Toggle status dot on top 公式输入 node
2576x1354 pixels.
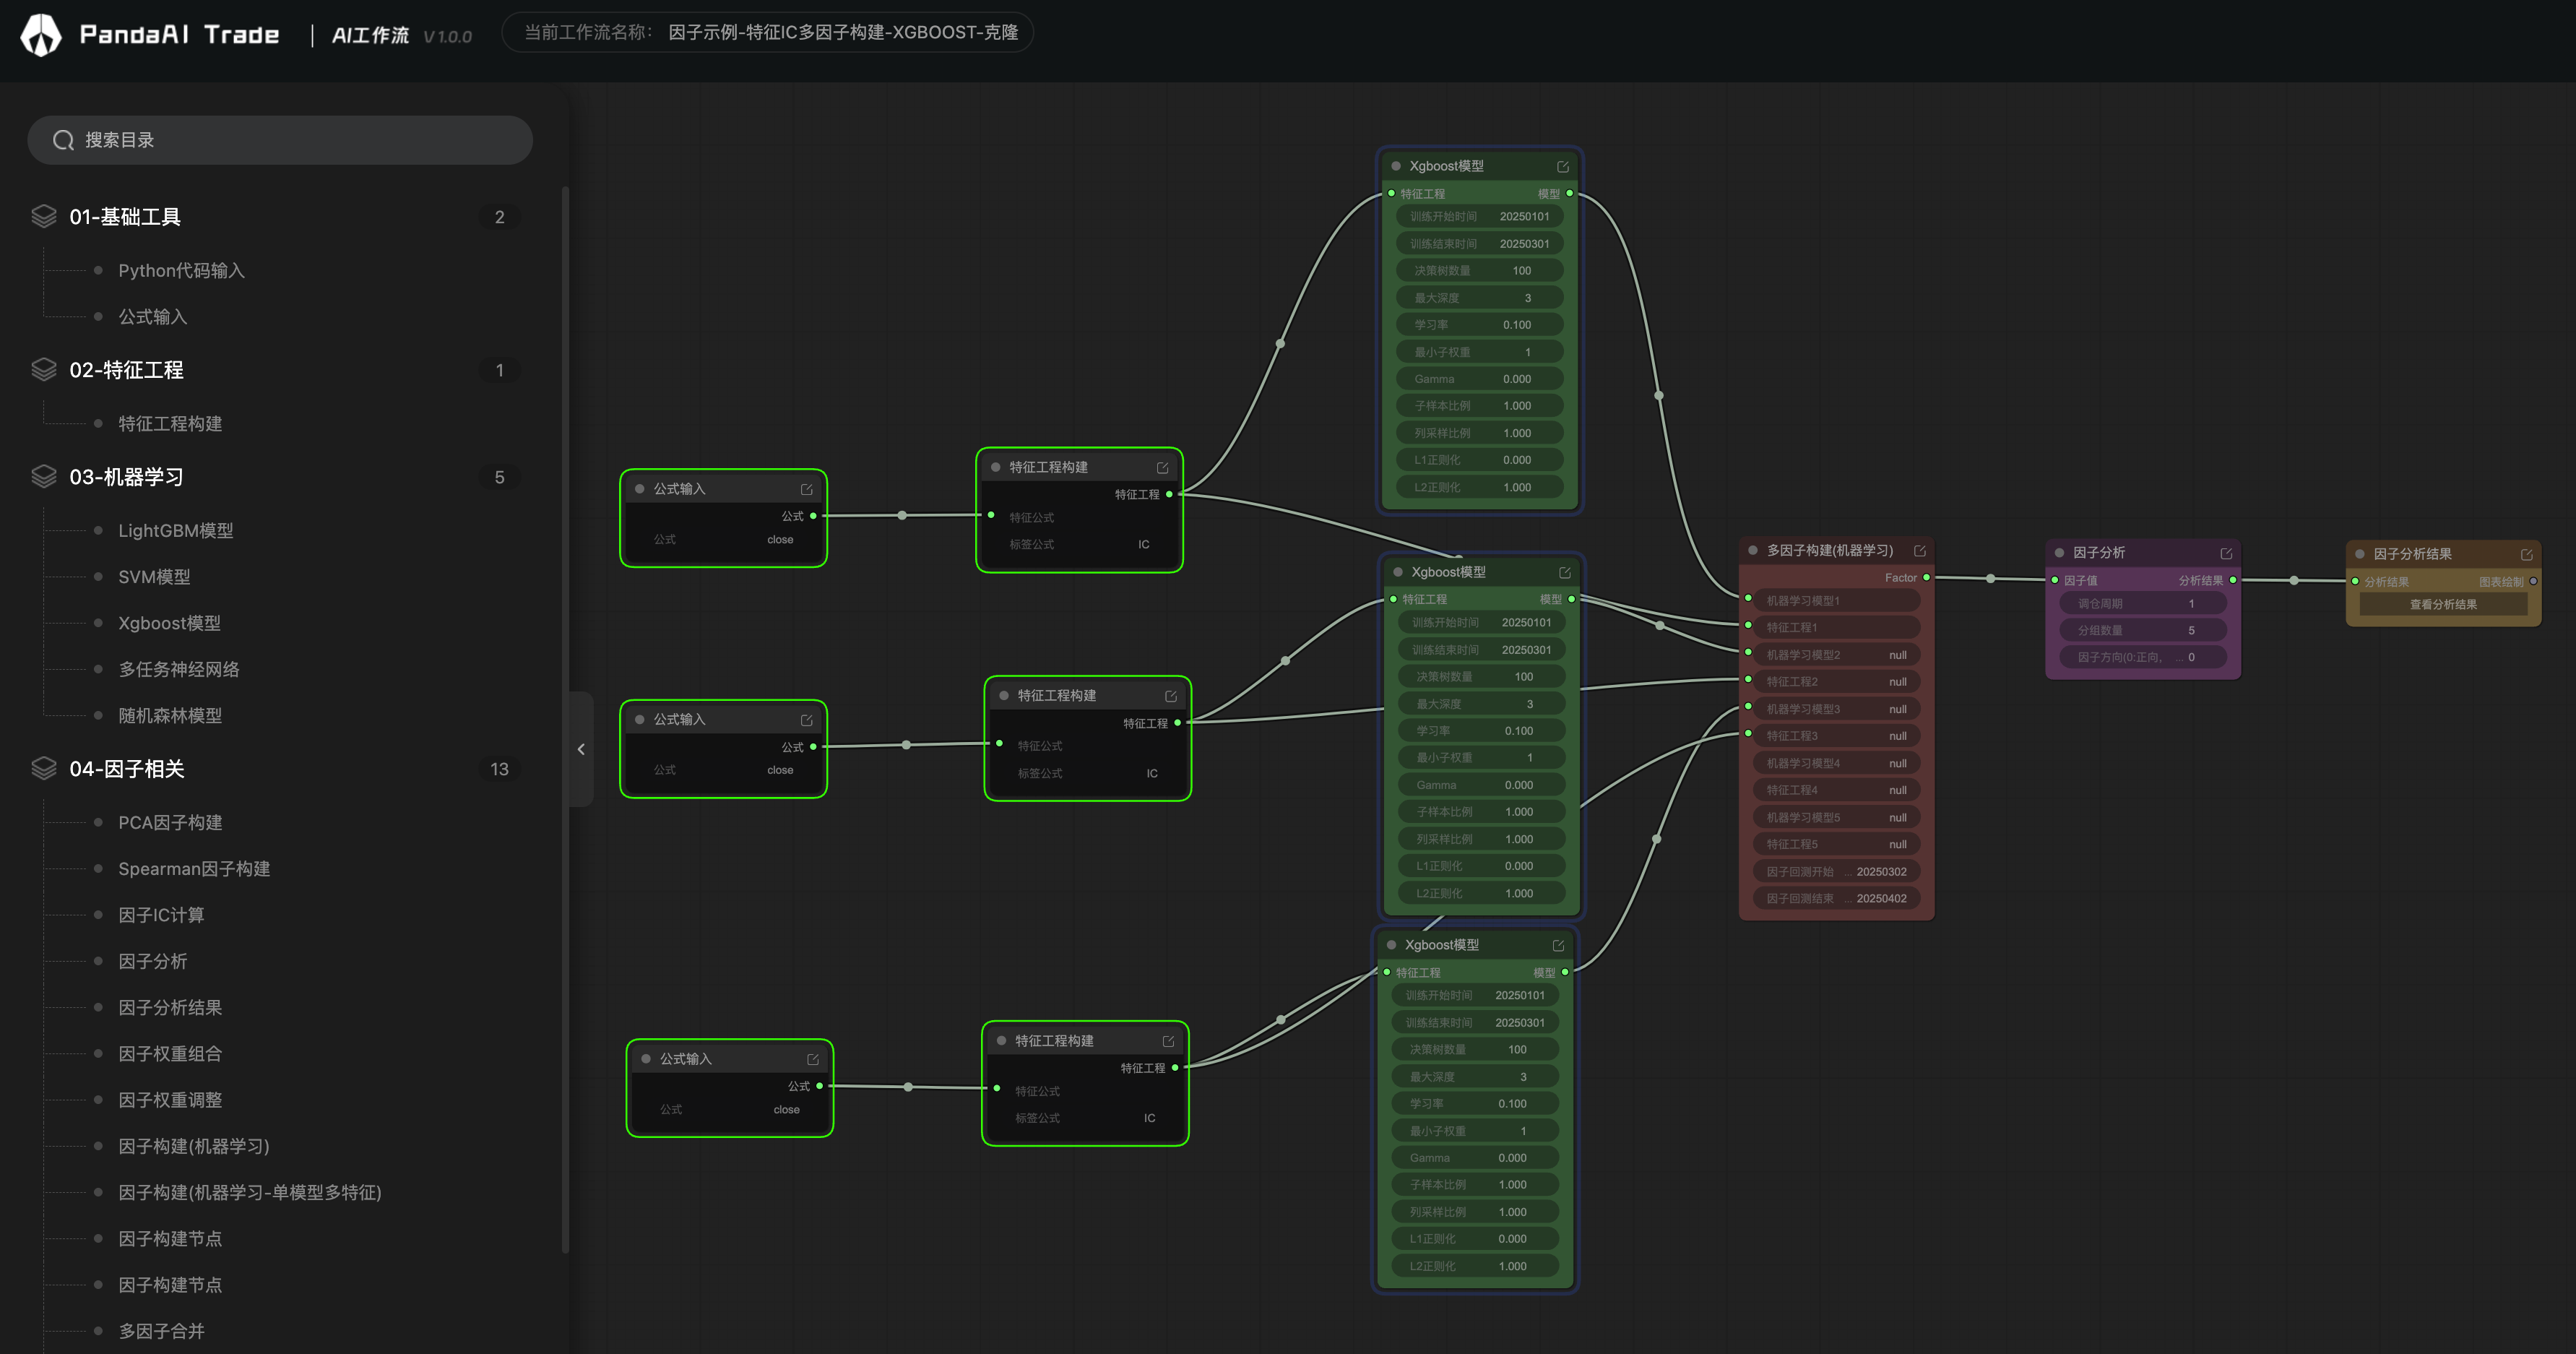[x=640, y=489]
